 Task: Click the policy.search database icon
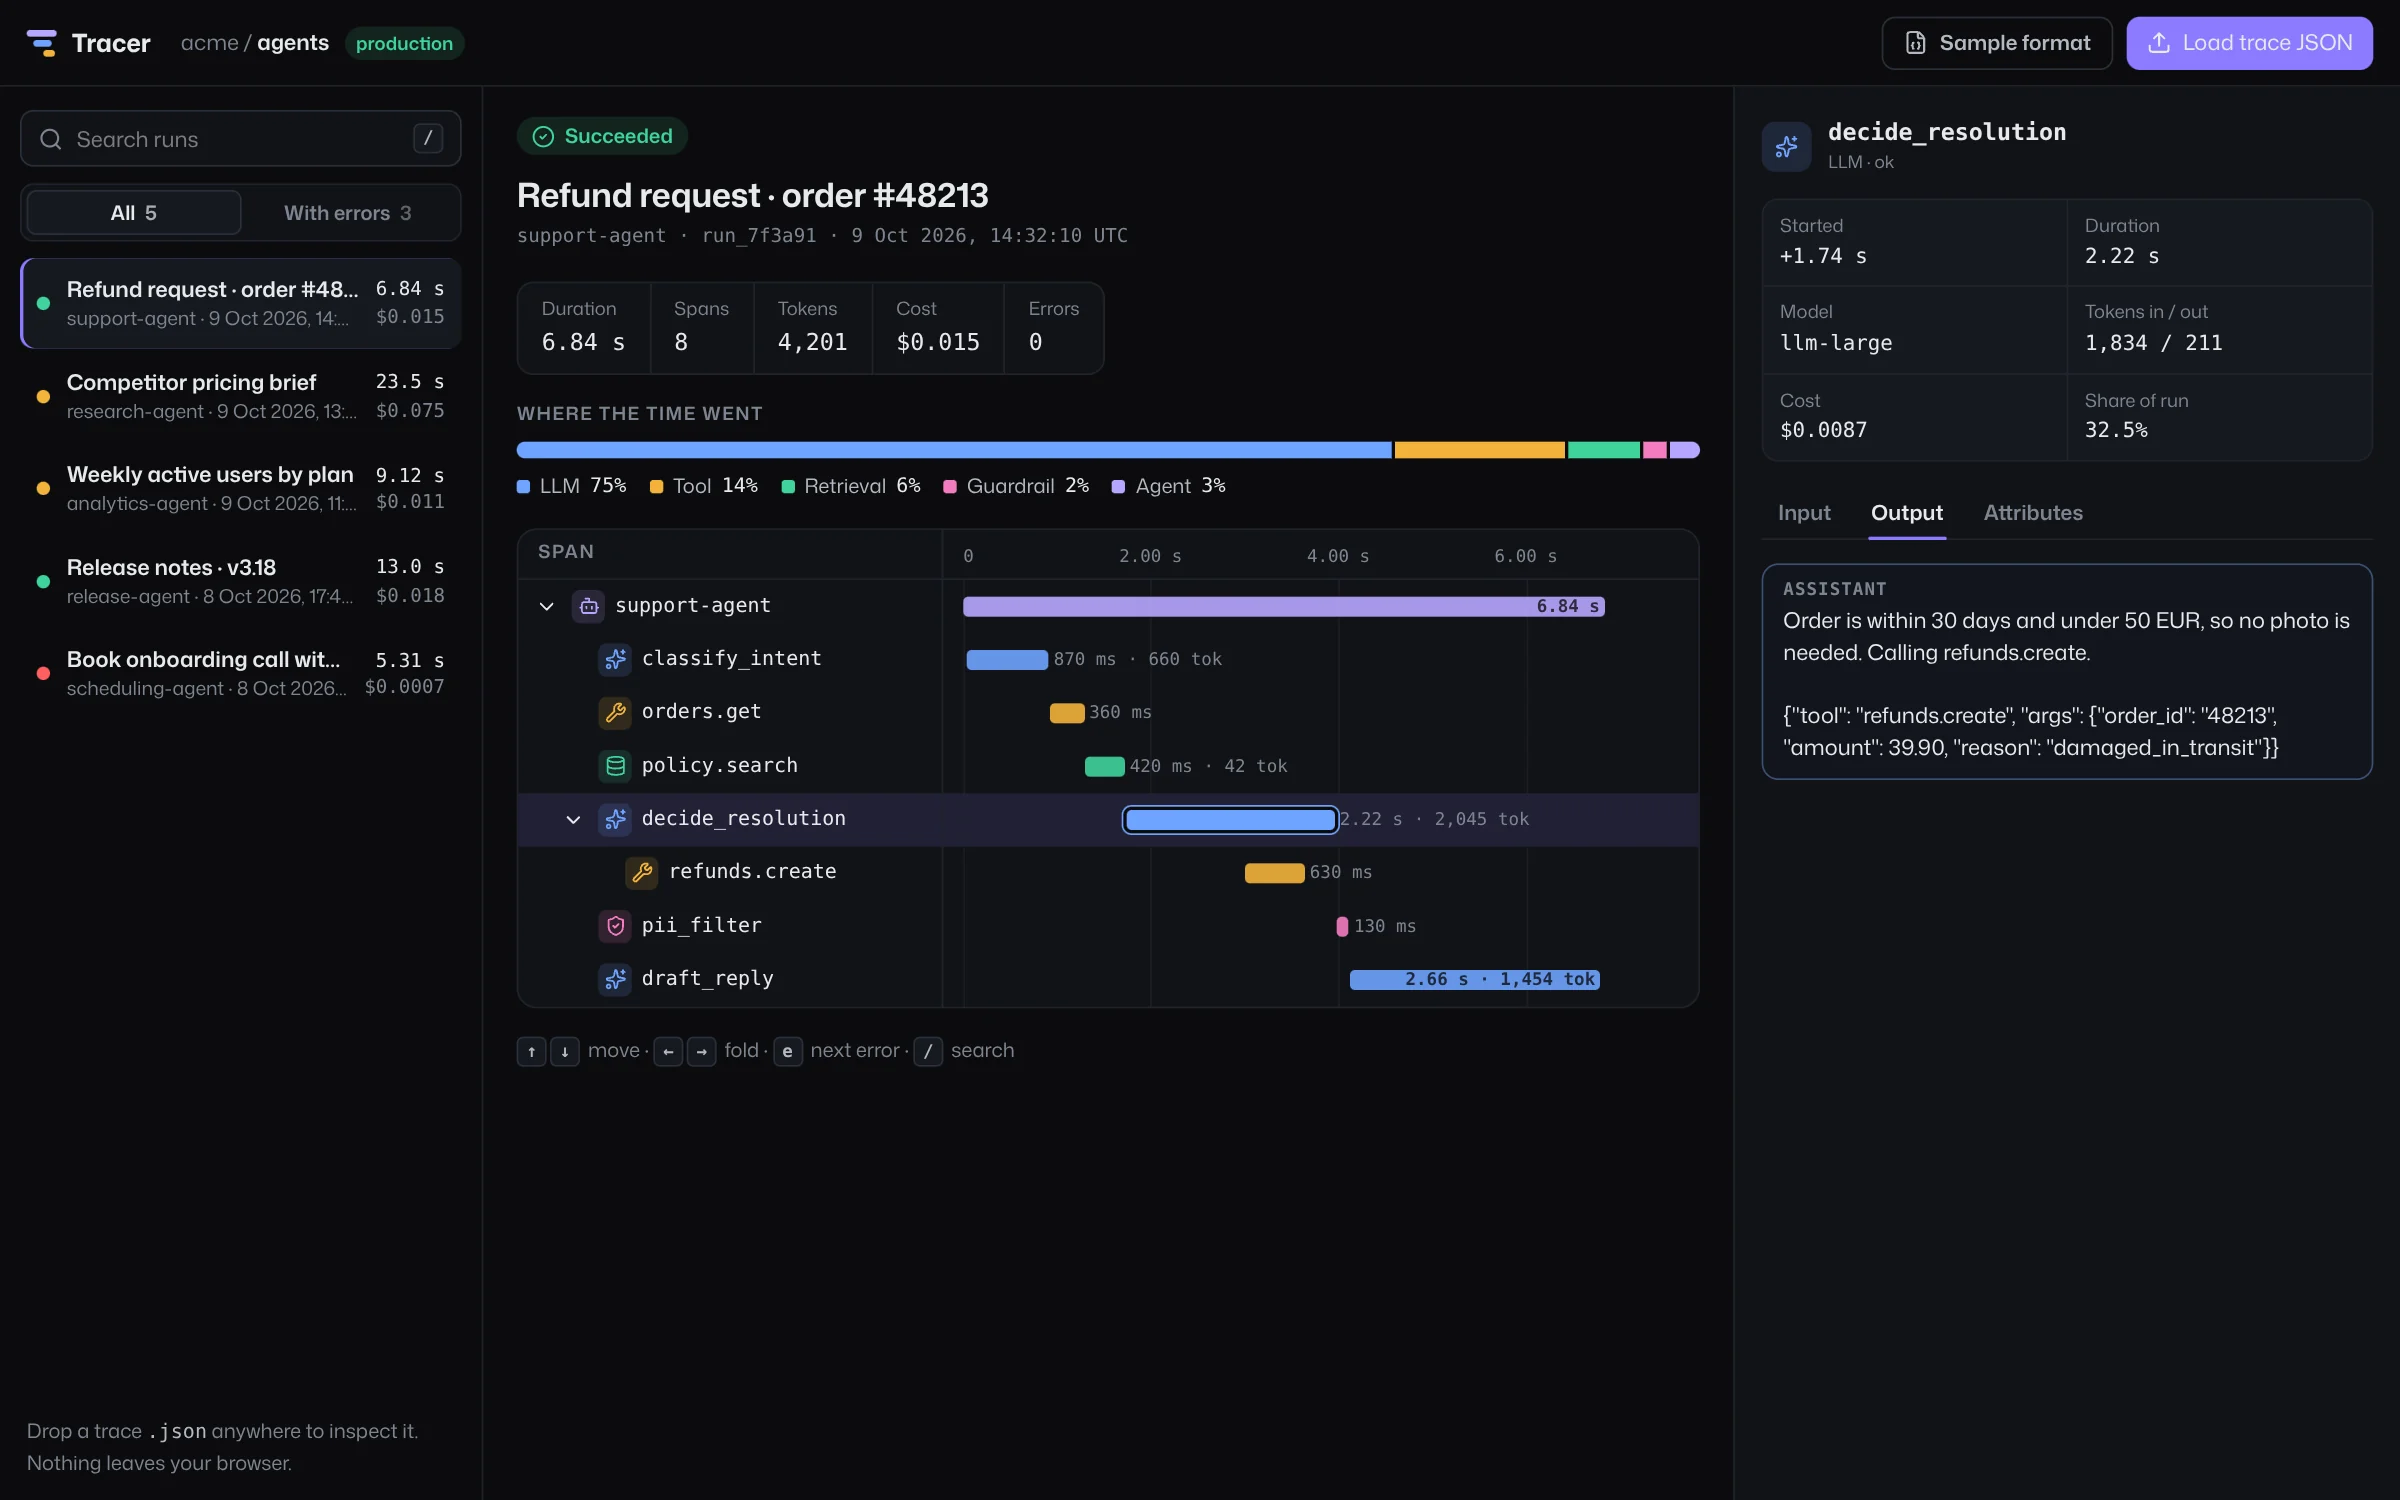[615, 766]
